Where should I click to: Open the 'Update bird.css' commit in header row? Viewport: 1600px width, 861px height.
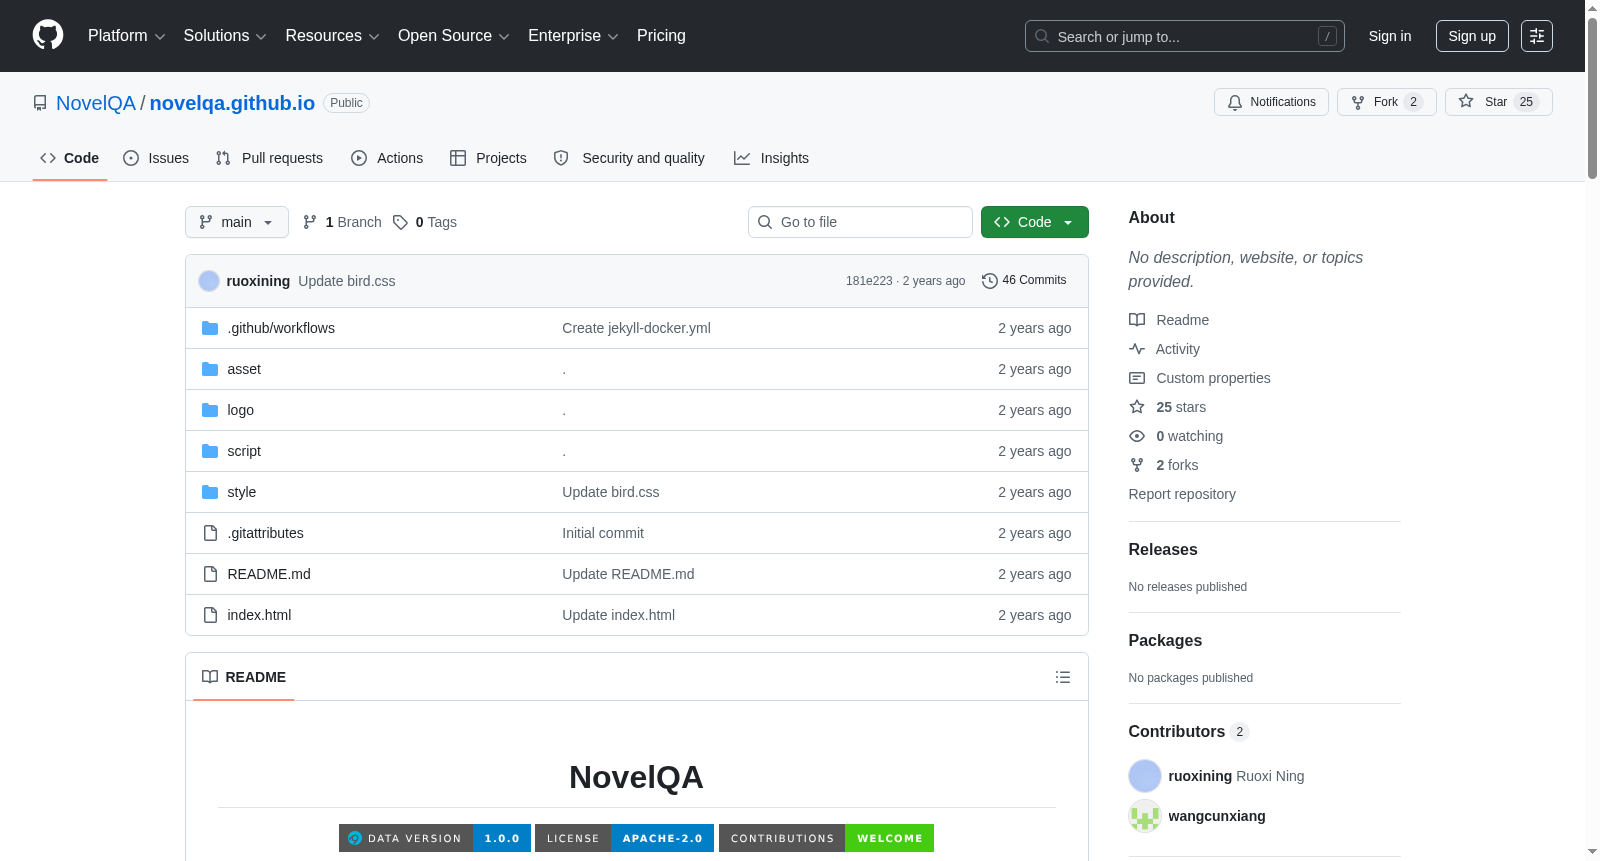(x=347, y=281)
